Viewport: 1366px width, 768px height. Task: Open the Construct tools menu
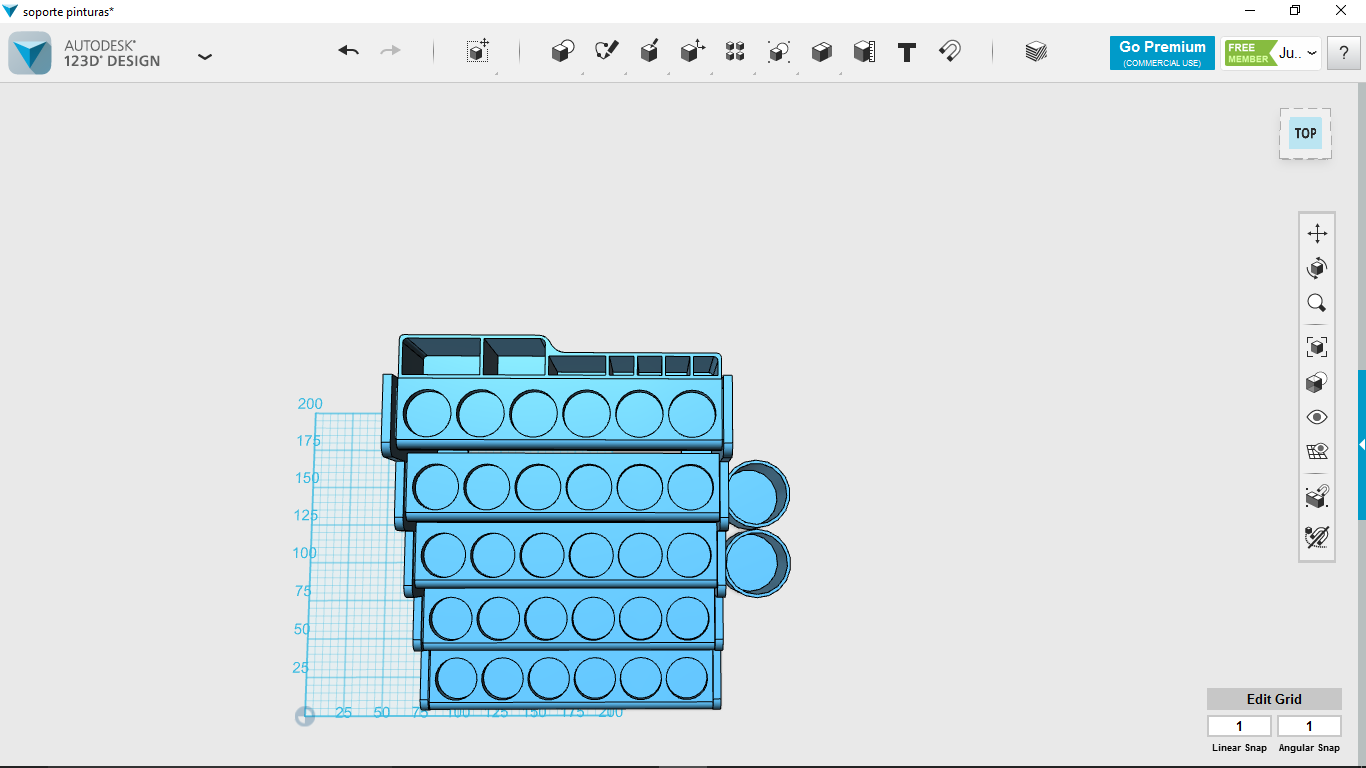pos(649,51)
